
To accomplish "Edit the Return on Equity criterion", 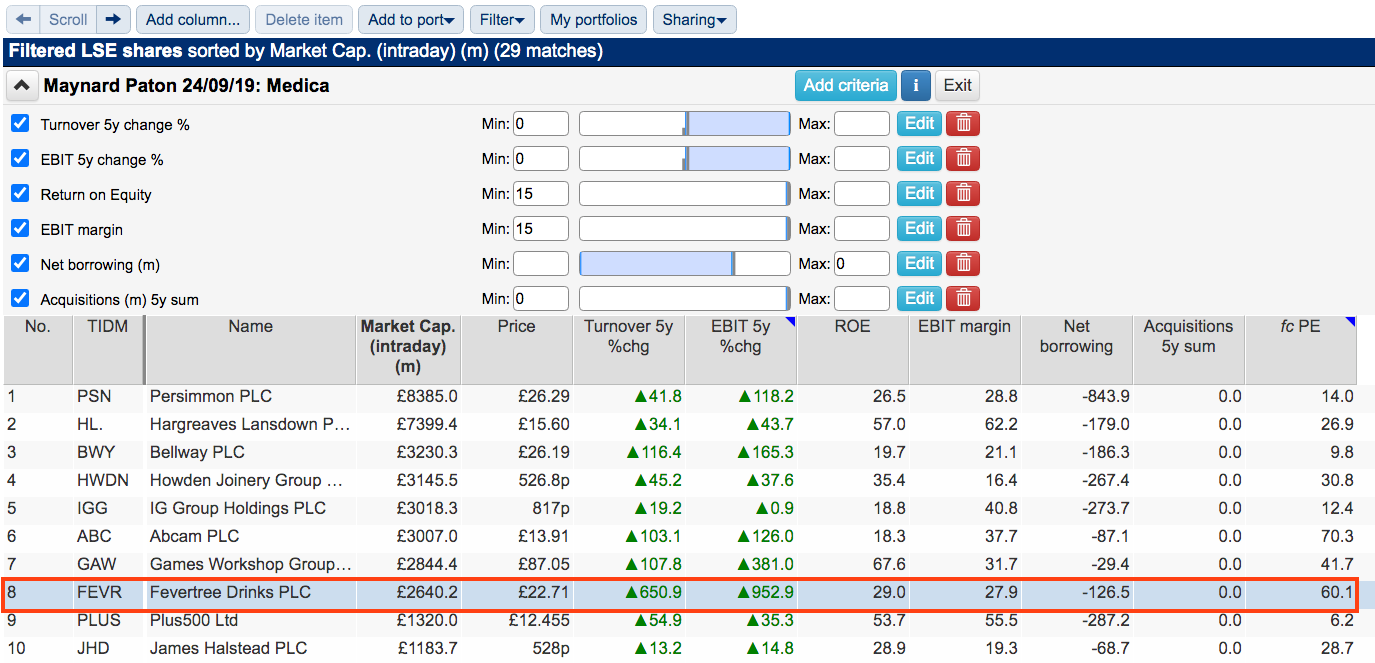I will click(919, 194).
